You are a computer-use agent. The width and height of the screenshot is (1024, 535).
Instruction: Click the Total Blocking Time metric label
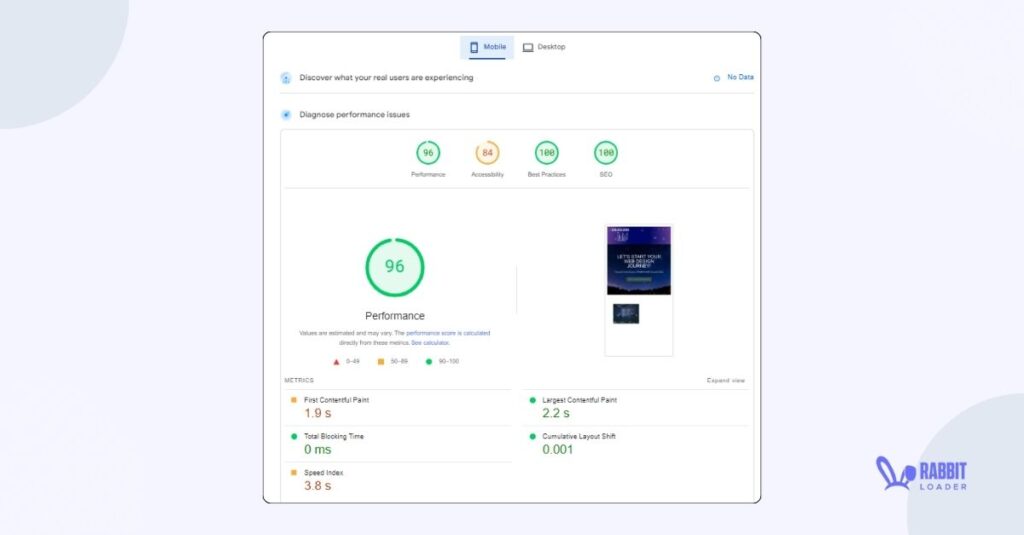click(x=334, y=436)
